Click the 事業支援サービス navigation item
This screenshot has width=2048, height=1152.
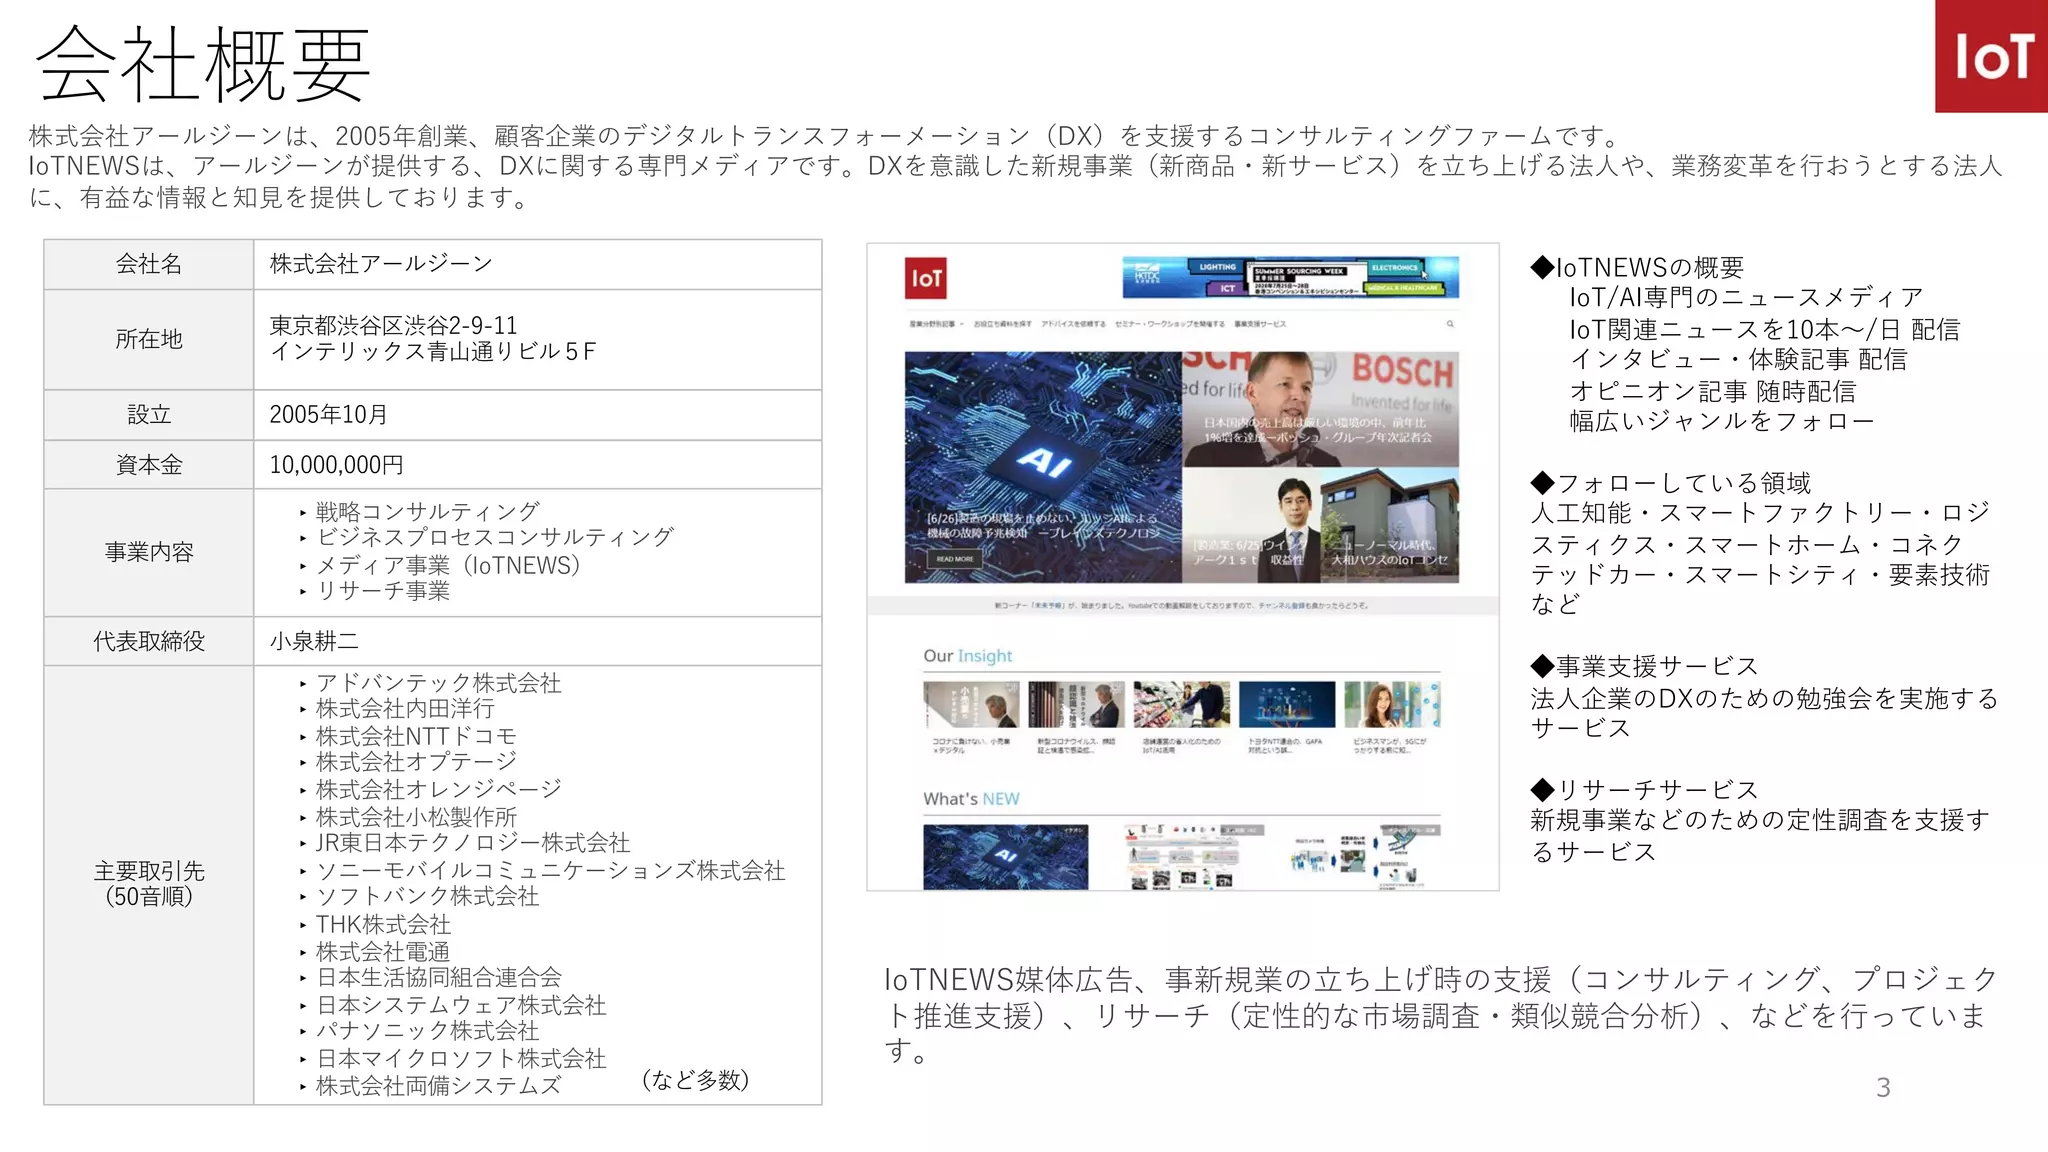pos(1259,324)
